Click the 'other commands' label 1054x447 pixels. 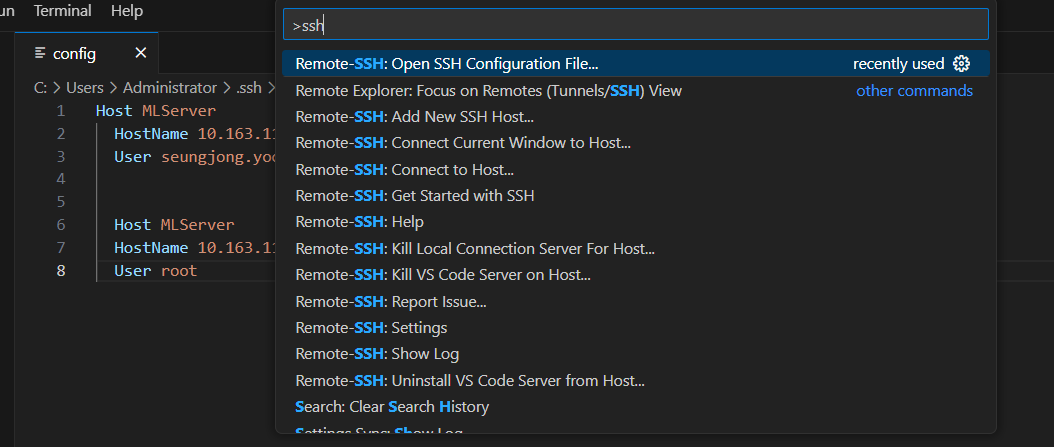pyautogui.click(x=914, y=91)
